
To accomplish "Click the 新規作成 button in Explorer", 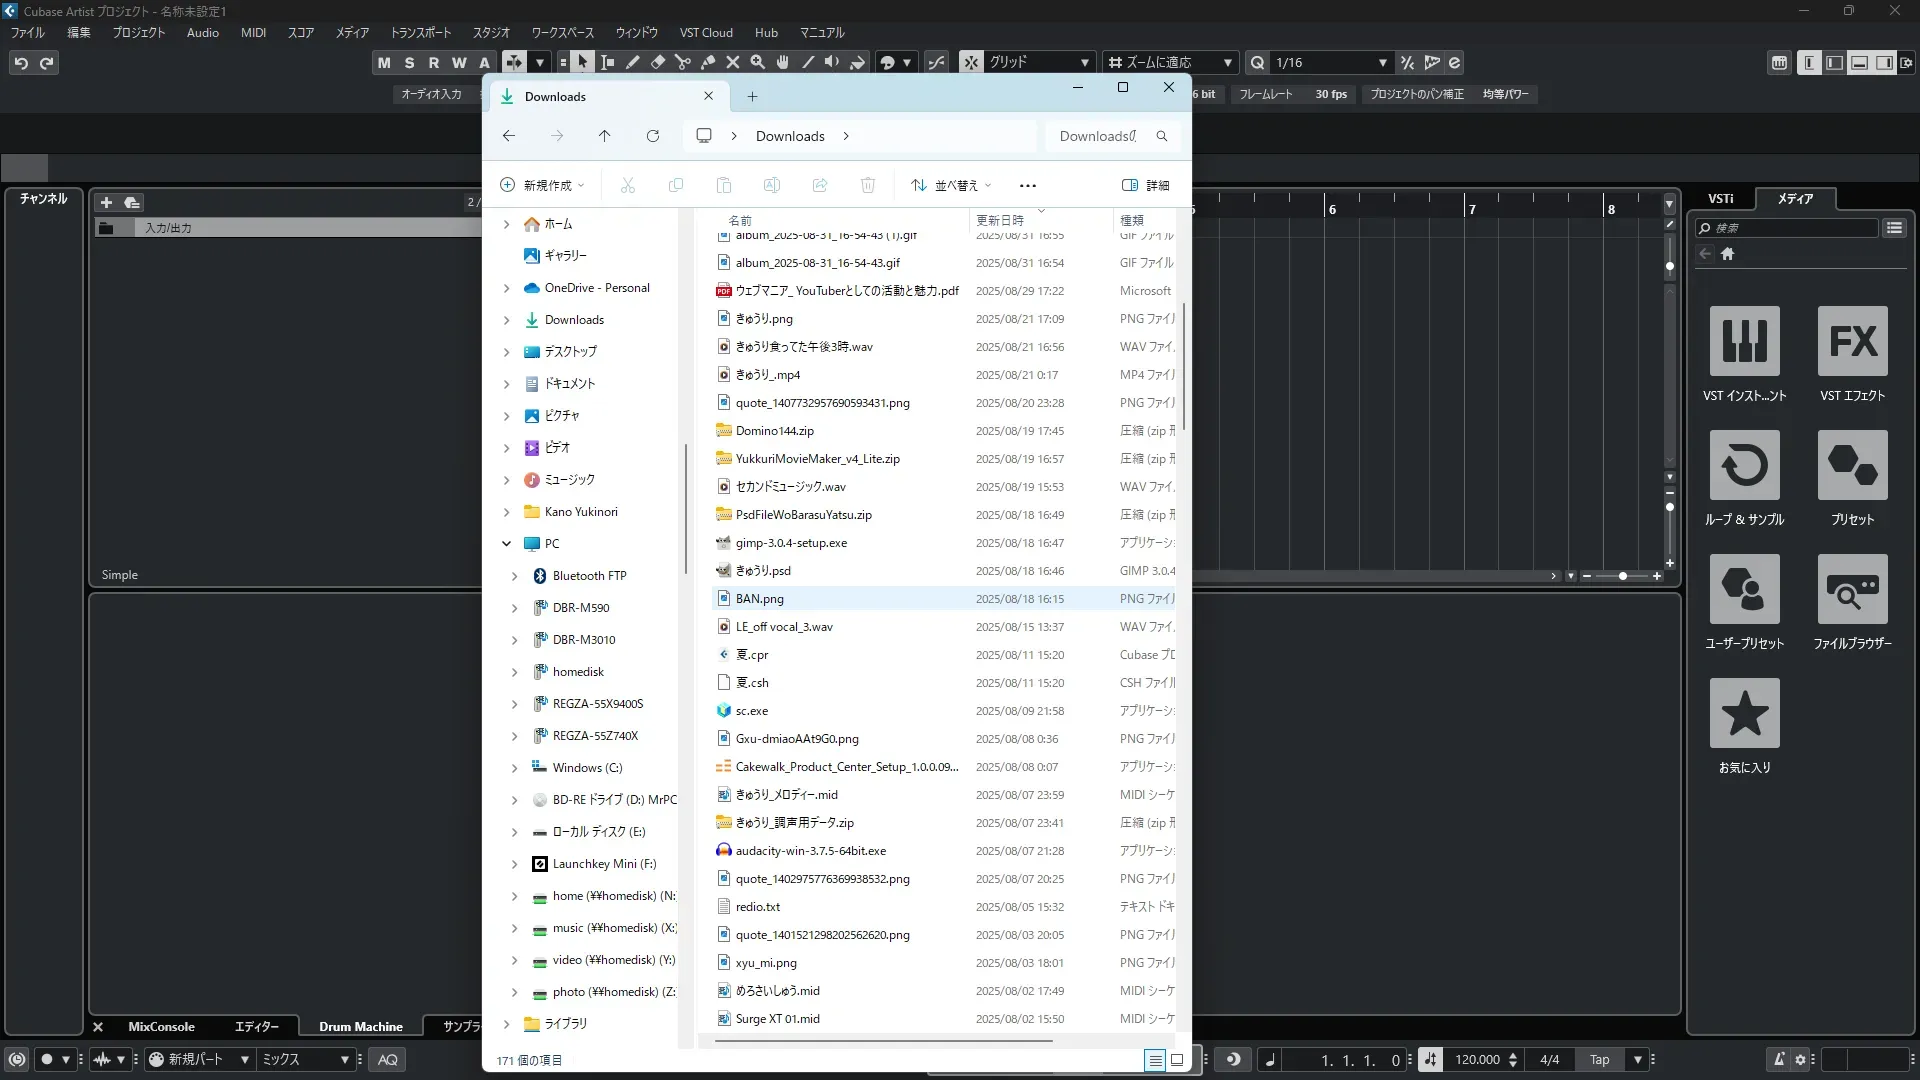I will [x=542, y=185].
